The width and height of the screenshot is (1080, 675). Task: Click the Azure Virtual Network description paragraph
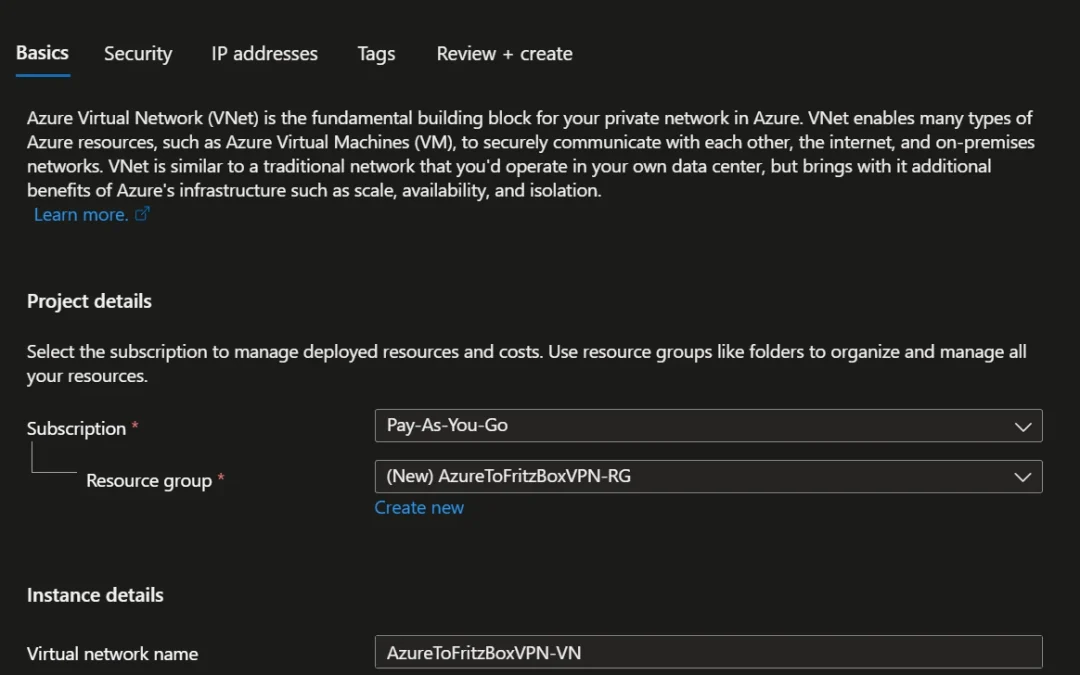point(530,154)
